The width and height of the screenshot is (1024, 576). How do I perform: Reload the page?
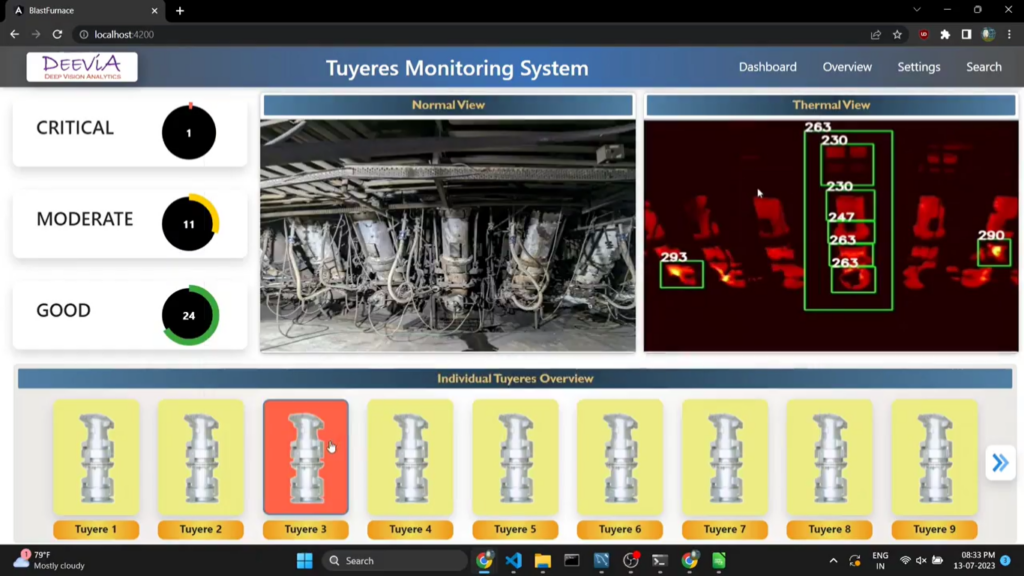tap(57, 34)
